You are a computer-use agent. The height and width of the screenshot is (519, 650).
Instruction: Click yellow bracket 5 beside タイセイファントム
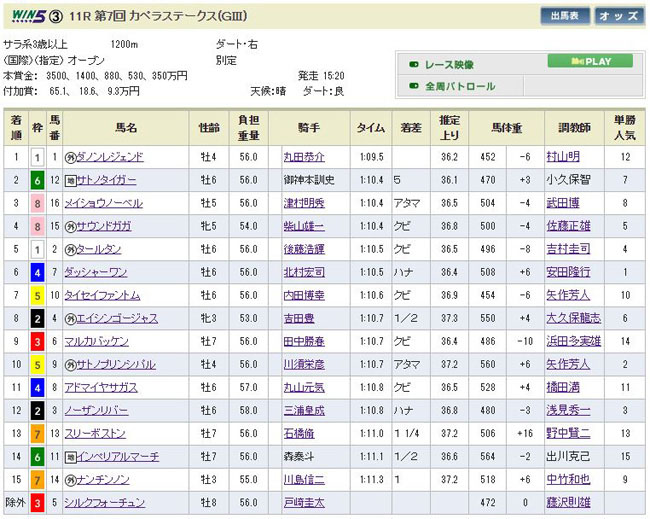[36, 295]
